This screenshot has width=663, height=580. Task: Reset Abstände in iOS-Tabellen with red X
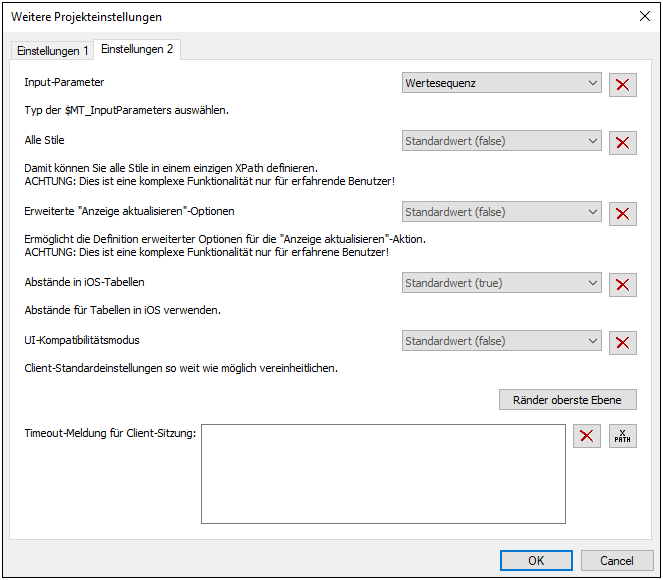623,284
